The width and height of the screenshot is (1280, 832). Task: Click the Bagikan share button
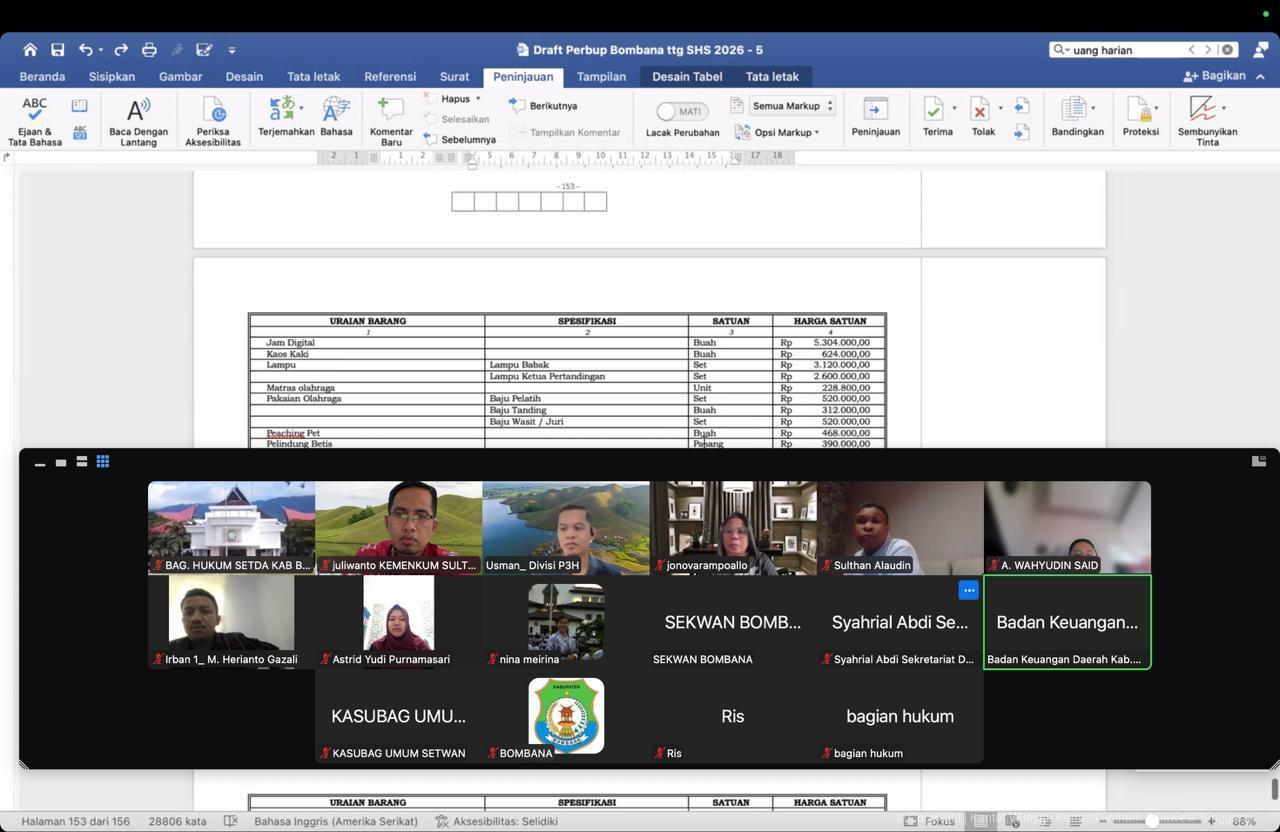(1214, 76)
